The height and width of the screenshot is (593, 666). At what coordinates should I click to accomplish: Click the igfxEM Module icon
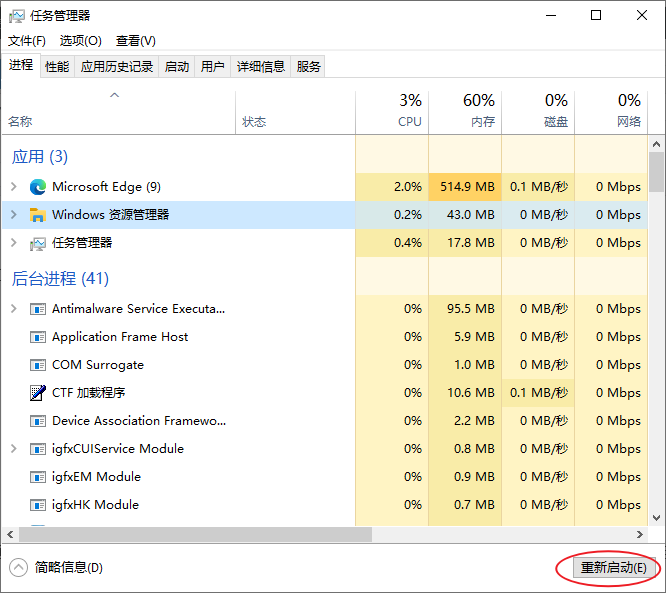pos(38,477)
